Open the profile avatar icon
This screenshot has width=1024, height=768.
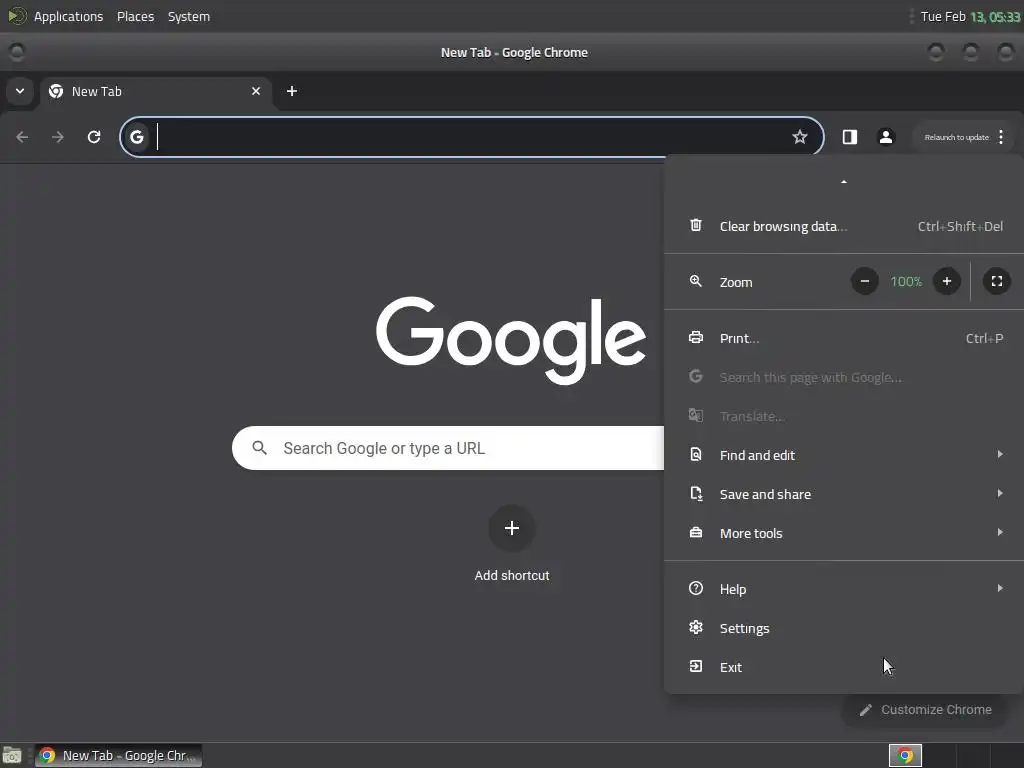886,137
